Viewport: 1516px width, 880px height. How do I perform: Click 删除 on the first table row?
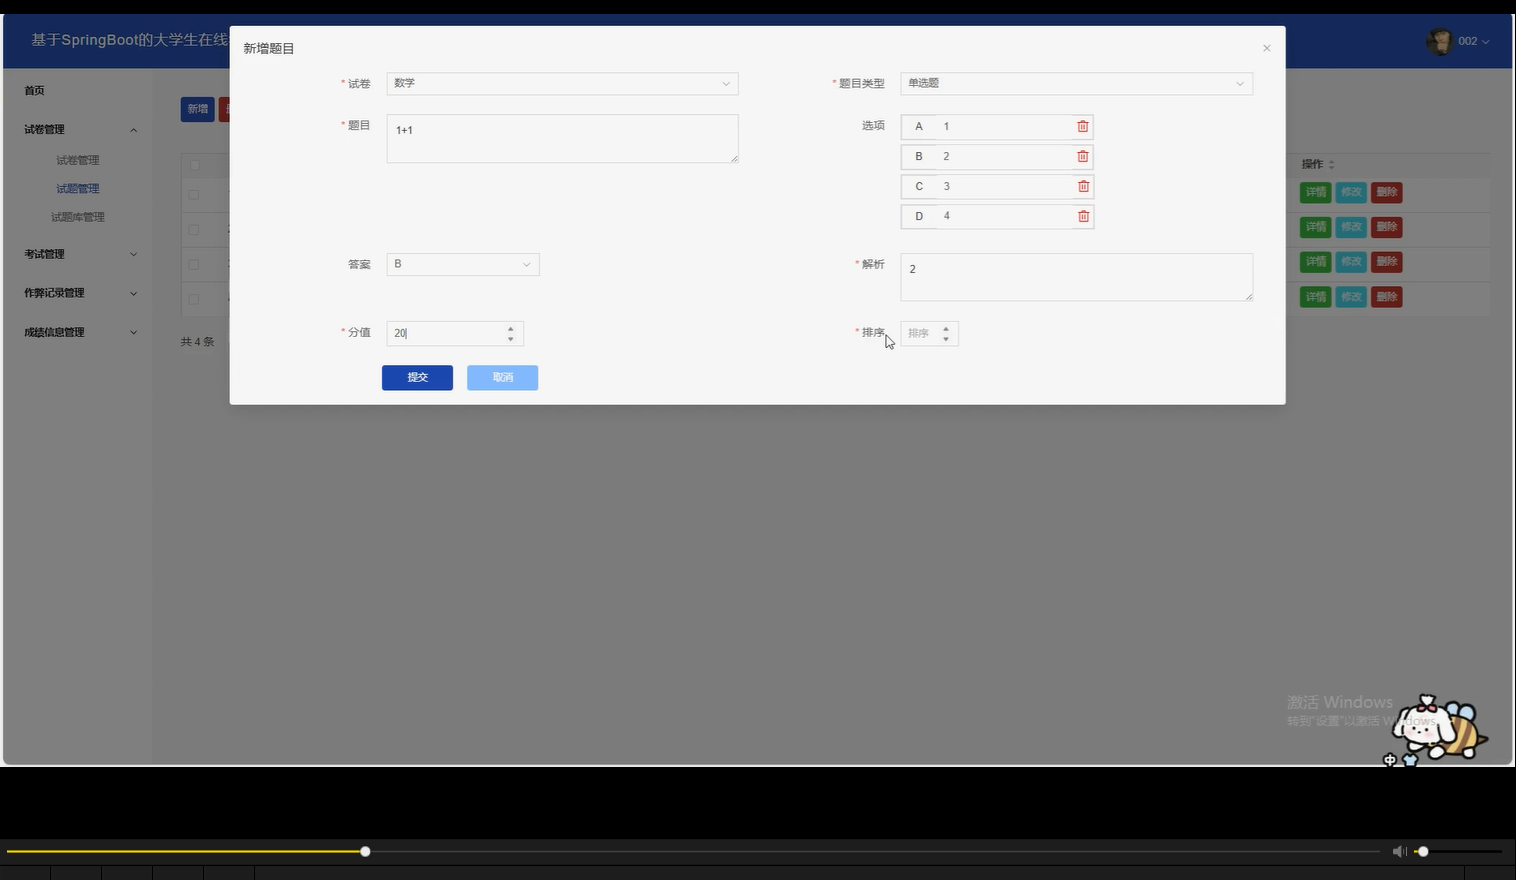(x=1386, y=193)
